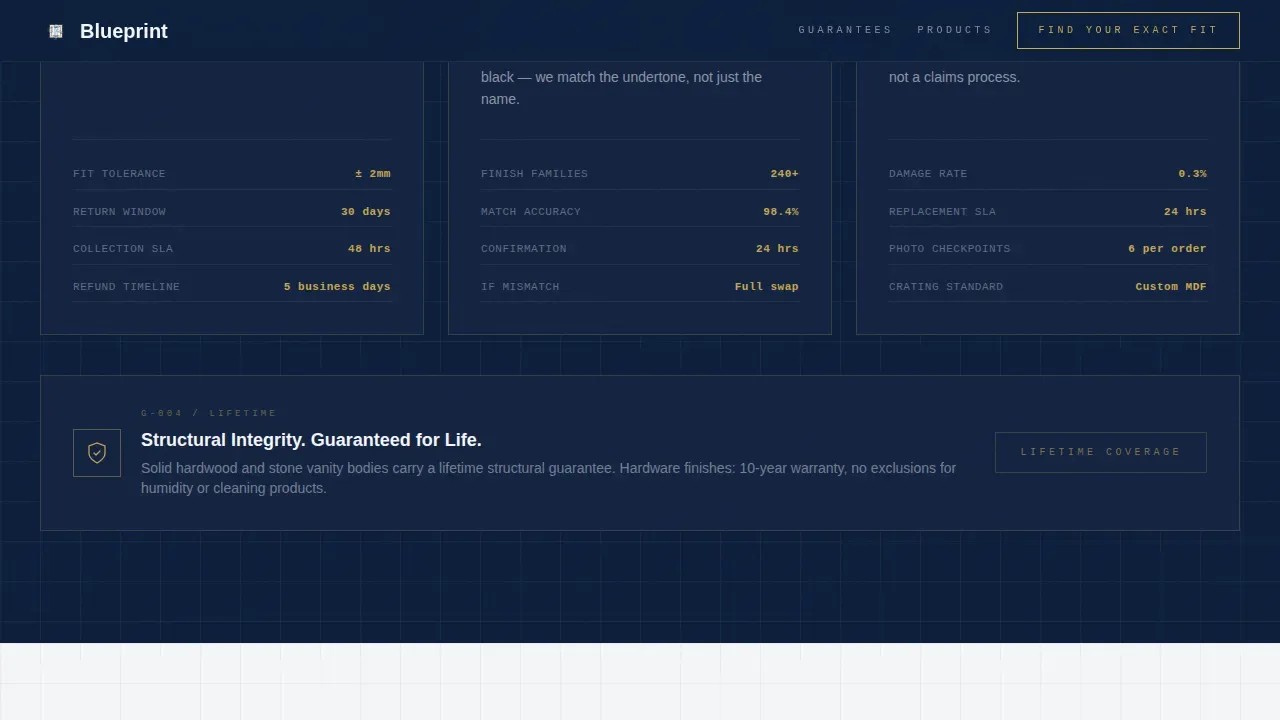Click the Collection SLA 48 hrs row
Screen dimensions: 1280x720
(x=232, y=248)
